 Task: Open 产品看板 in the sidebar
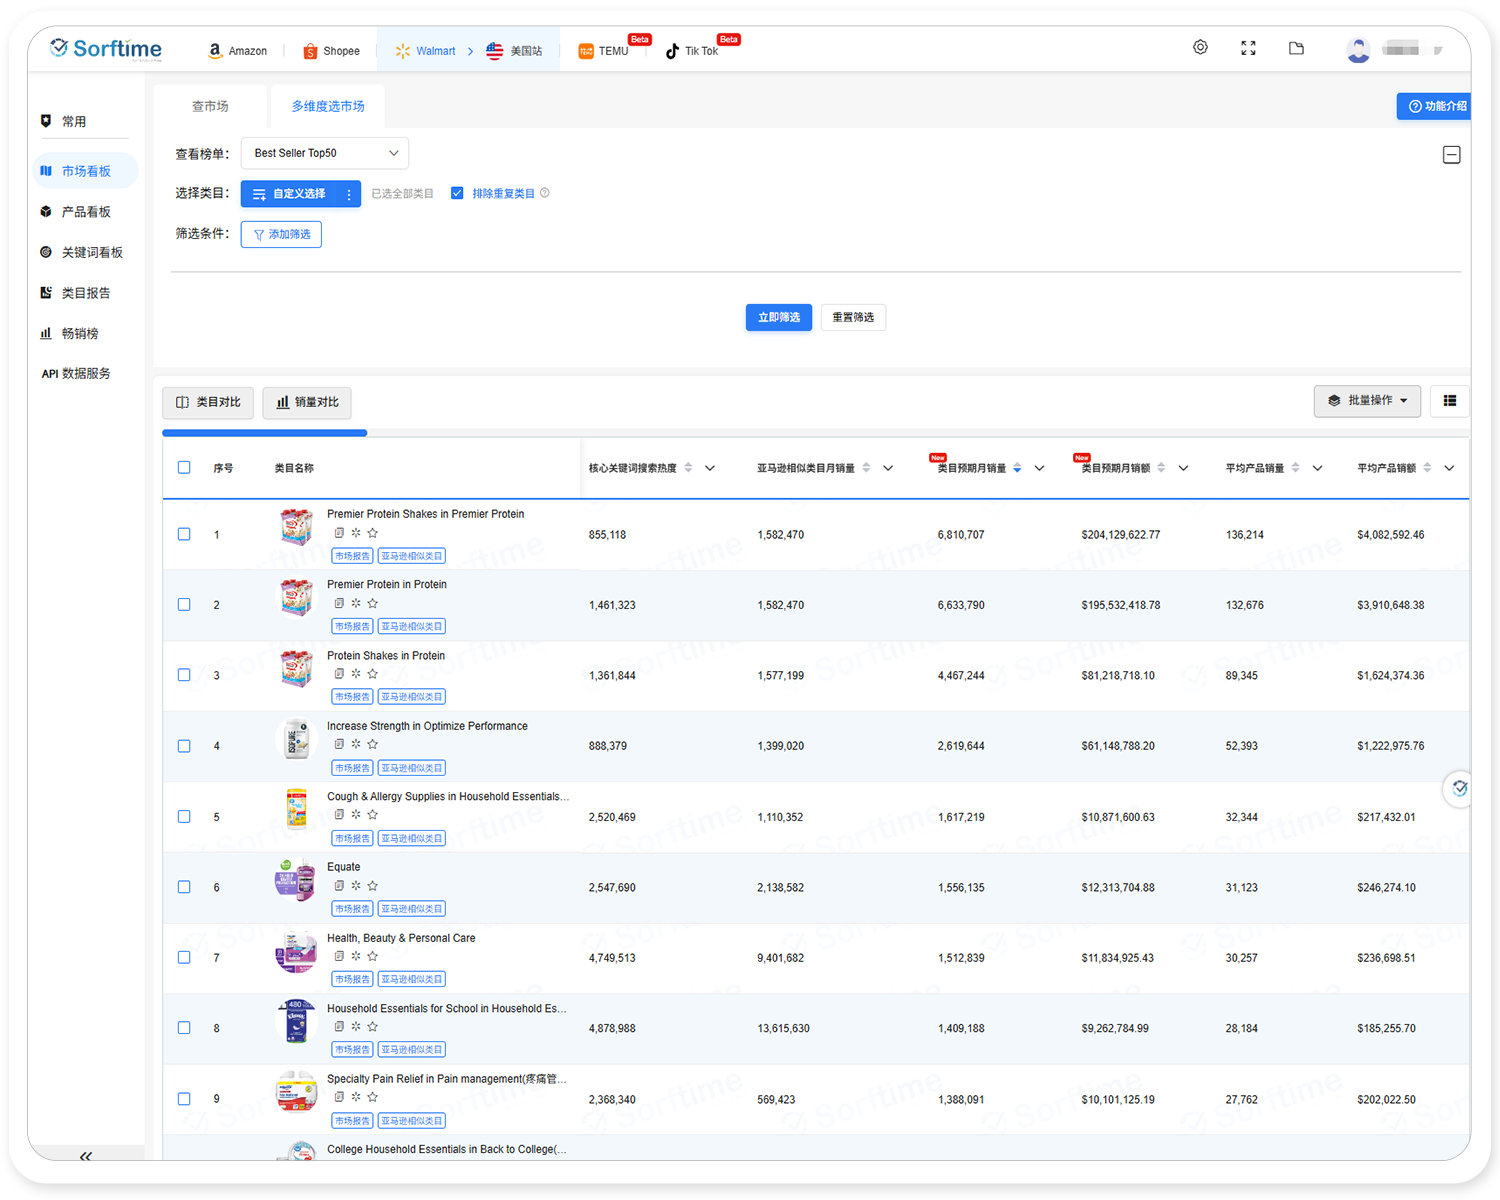86,212
